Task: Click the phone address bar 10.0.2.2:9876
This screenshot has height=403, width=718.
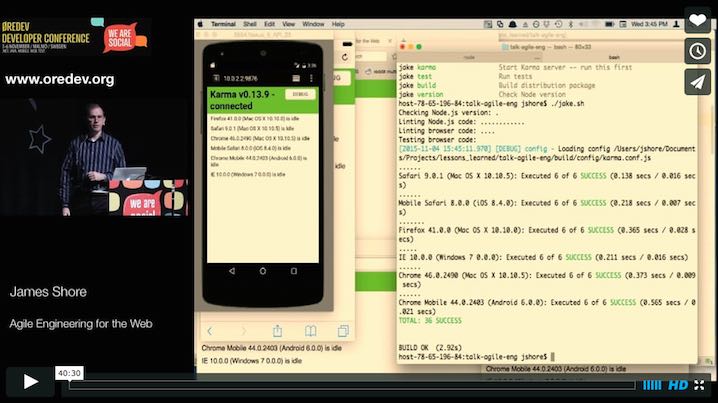Action: pyautogui.click(x=241, y=78)
